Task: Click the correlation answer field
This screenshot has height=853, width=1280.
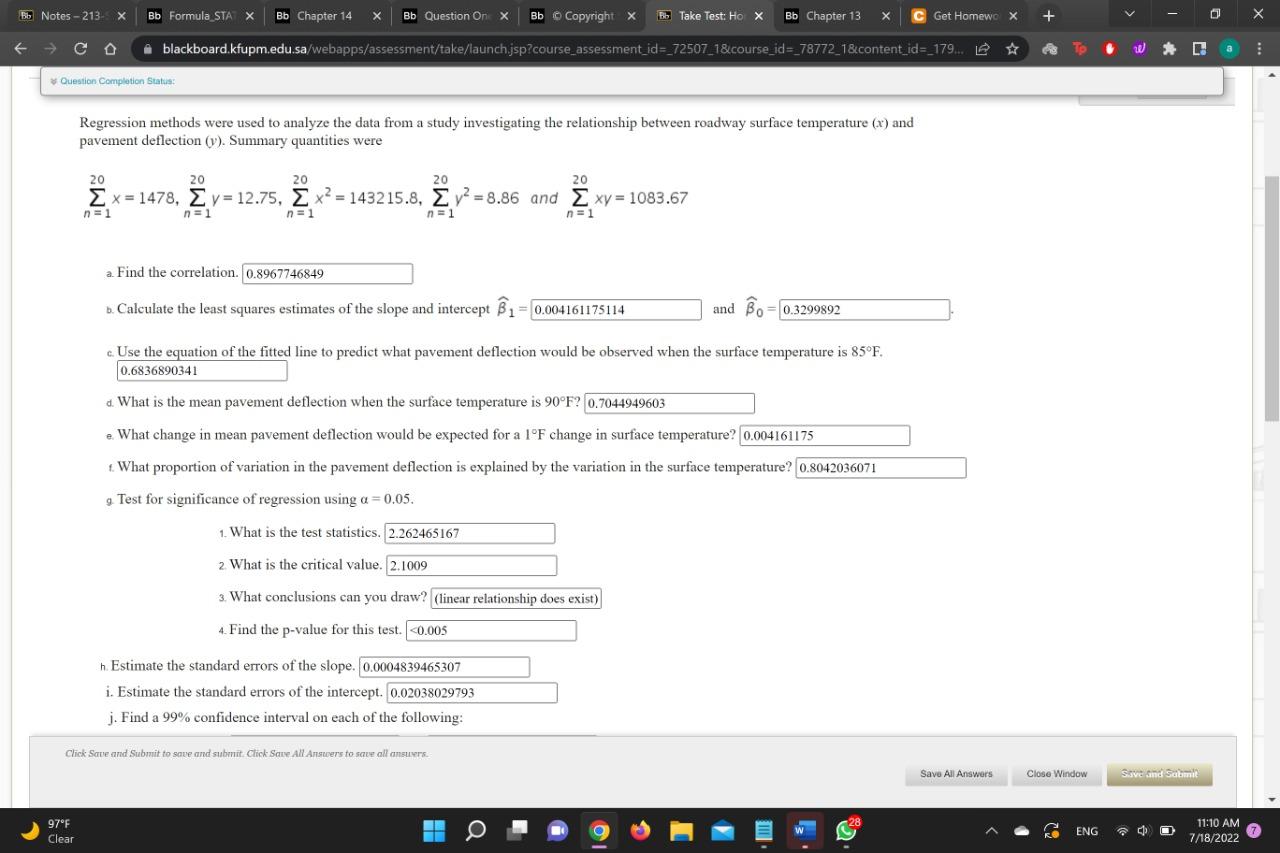Action: (328, 273)
